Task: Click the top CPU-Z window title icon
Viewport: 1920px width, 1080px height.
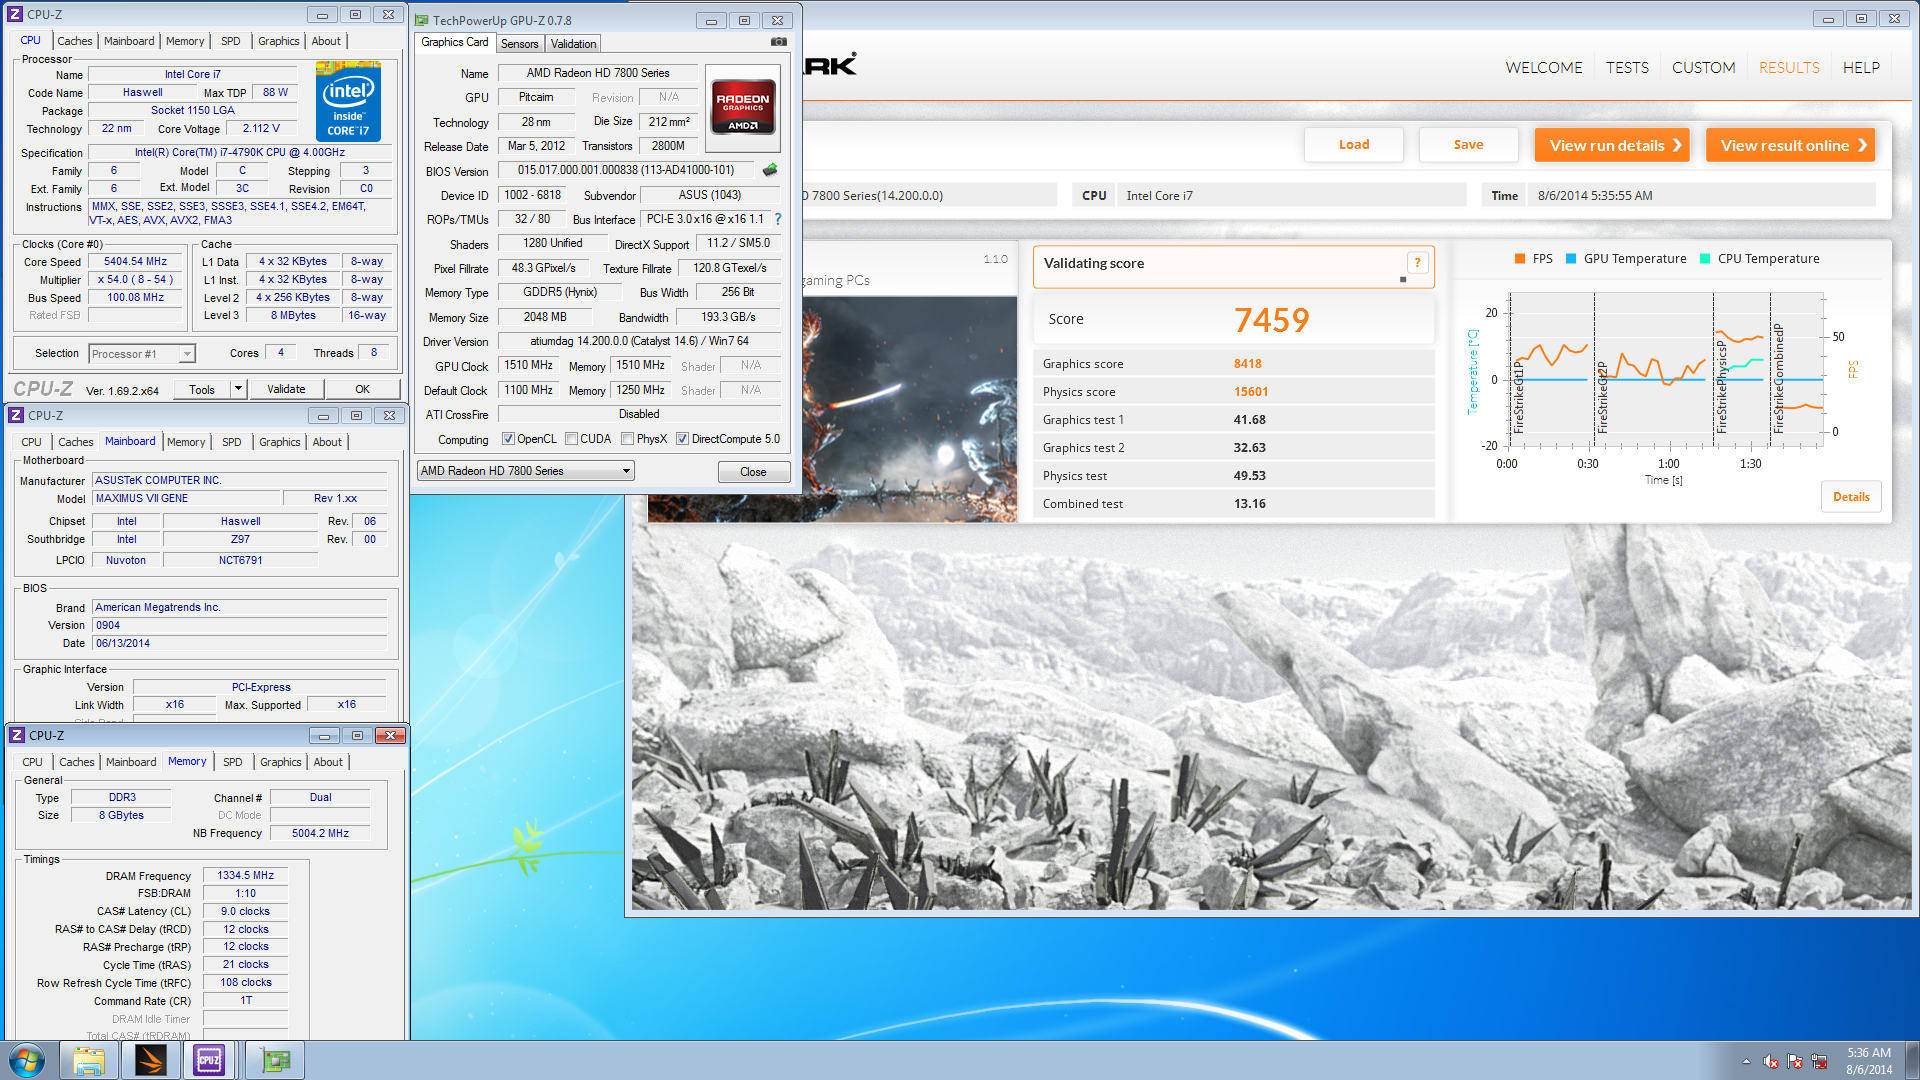Action: point(15,14)
